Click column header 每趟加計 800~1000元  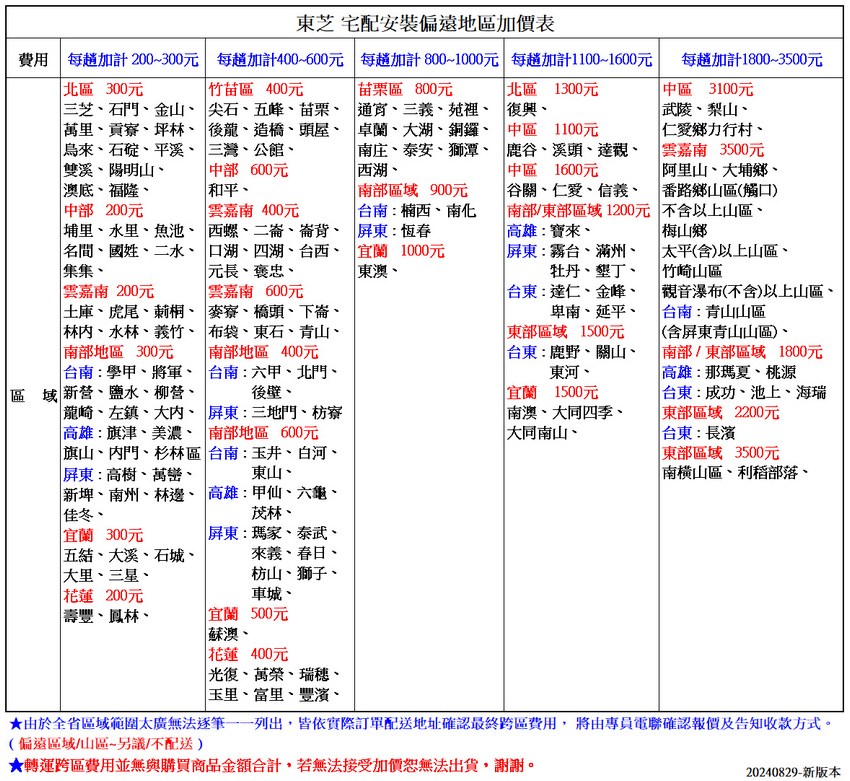(x=429, y=59)
